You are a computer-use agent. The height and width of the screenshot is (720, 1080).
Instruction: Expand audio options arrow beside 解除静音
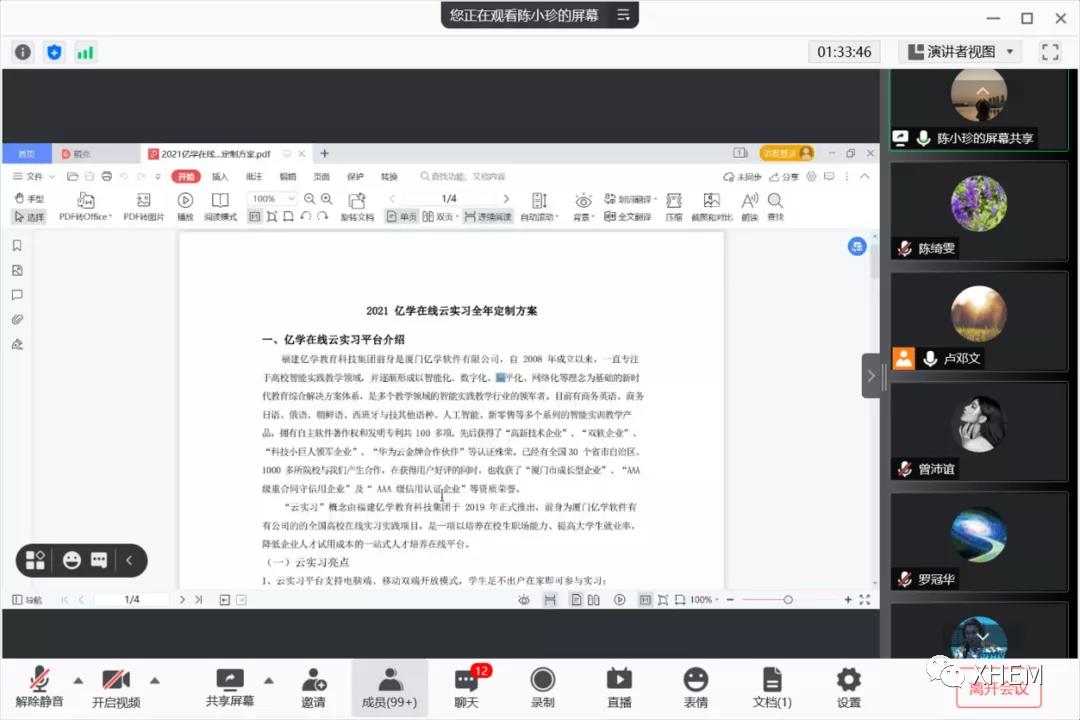click(x=78, y=680)
